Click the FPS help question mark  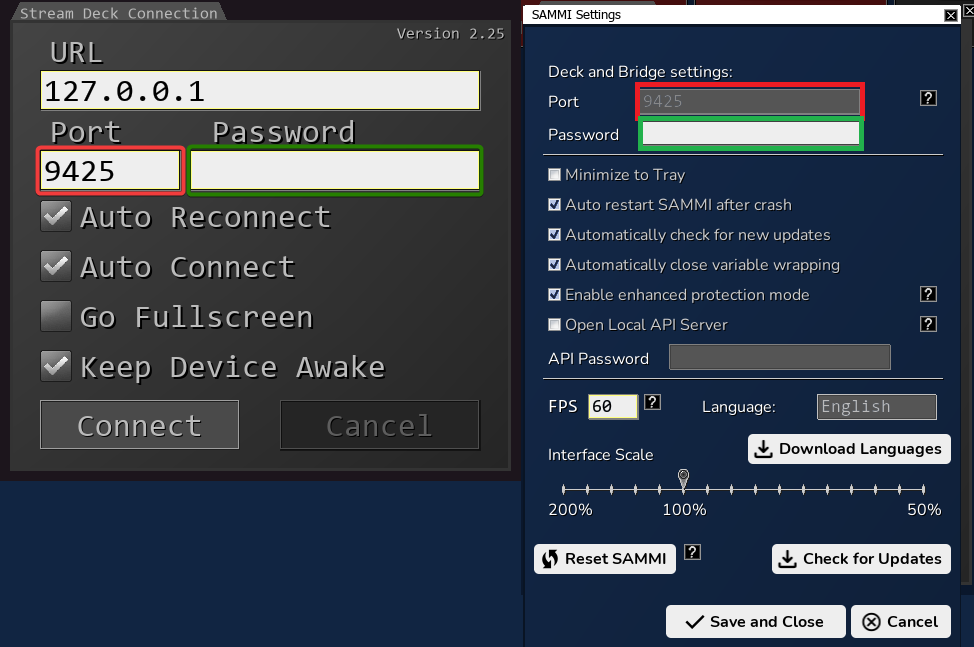coord(652,402)
